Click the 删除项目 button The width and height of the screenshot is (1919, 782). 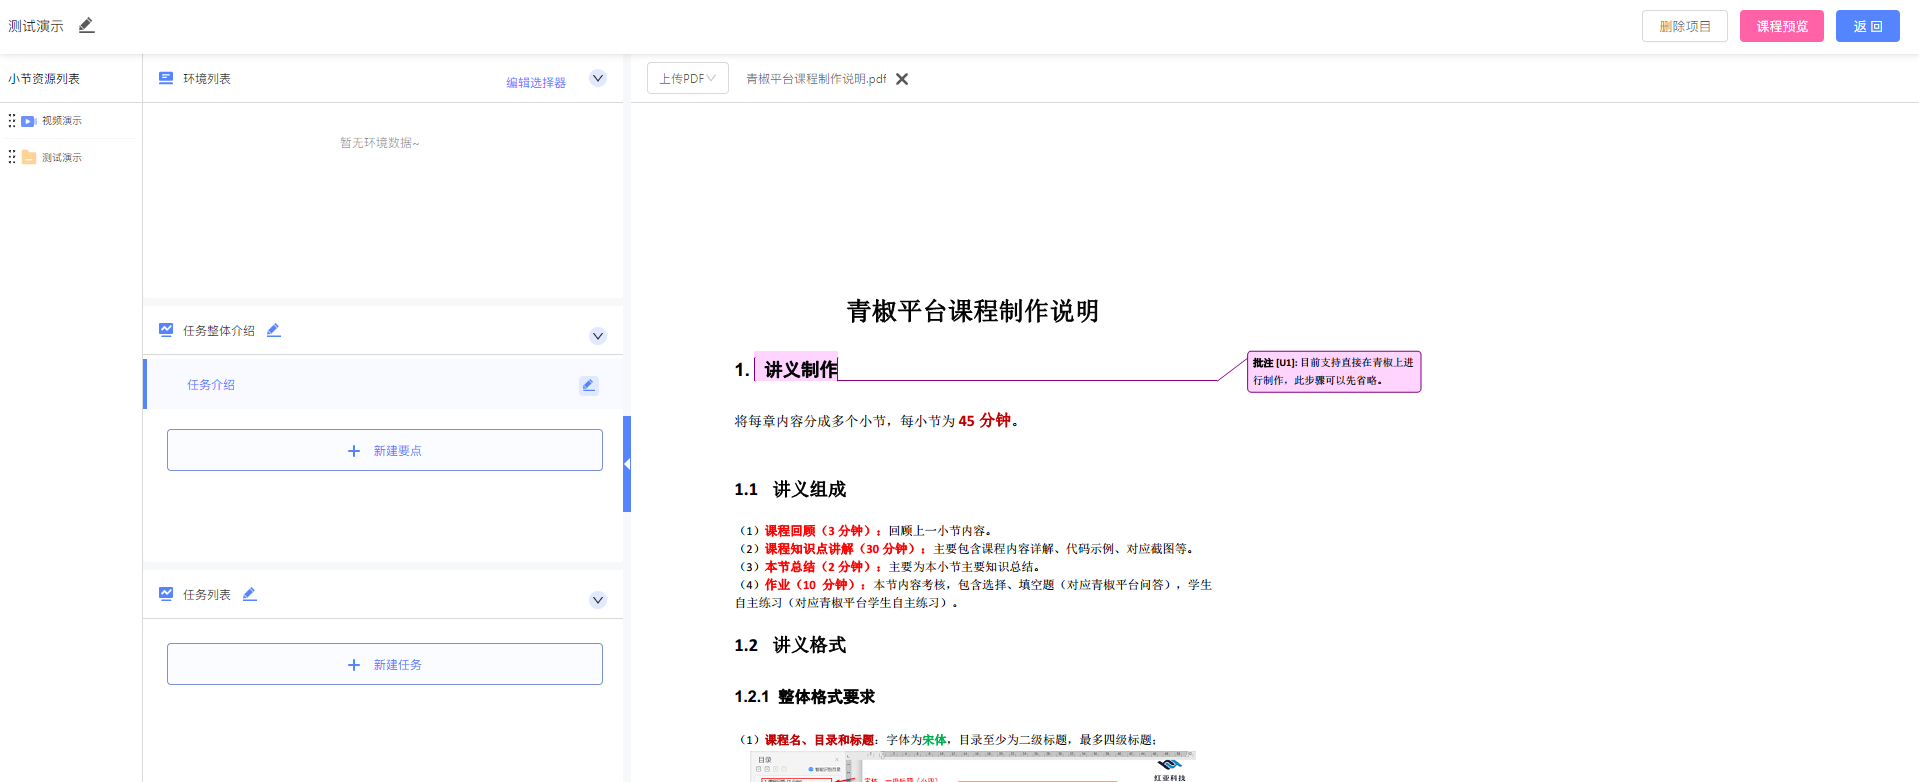click(x=1684, y=26)
